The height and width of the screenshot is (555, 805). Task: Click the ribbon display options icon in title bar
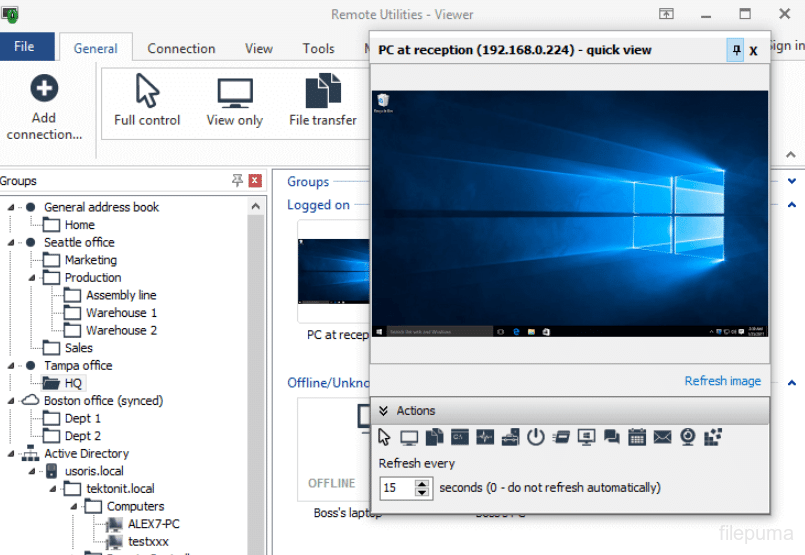tap(666, 14)
